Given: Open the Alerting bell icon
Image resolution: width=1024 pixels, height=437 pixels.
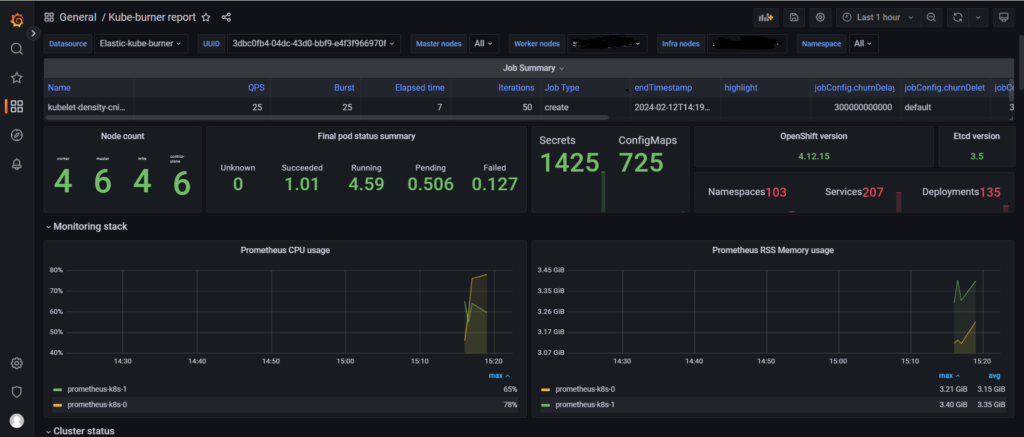Looking at the screenshot, I should [17, 164].
